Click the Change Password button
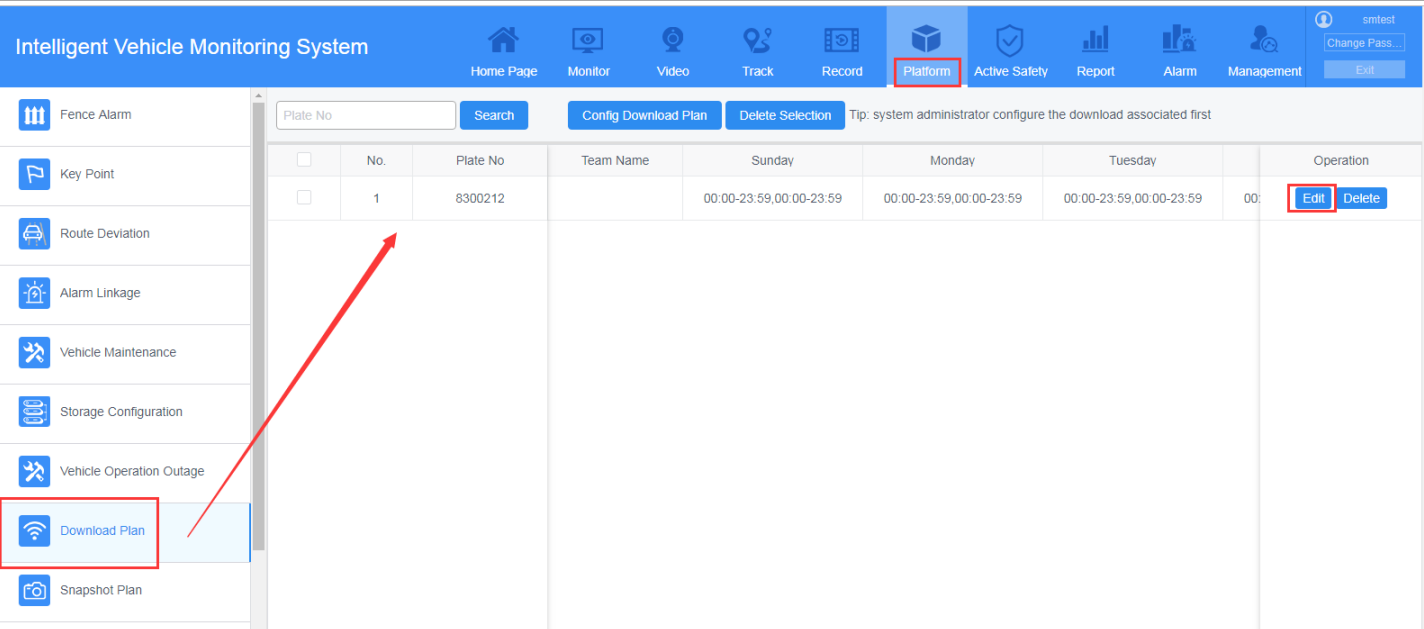Viewport: 1424px width, 629px height. tap(1364, 43)
